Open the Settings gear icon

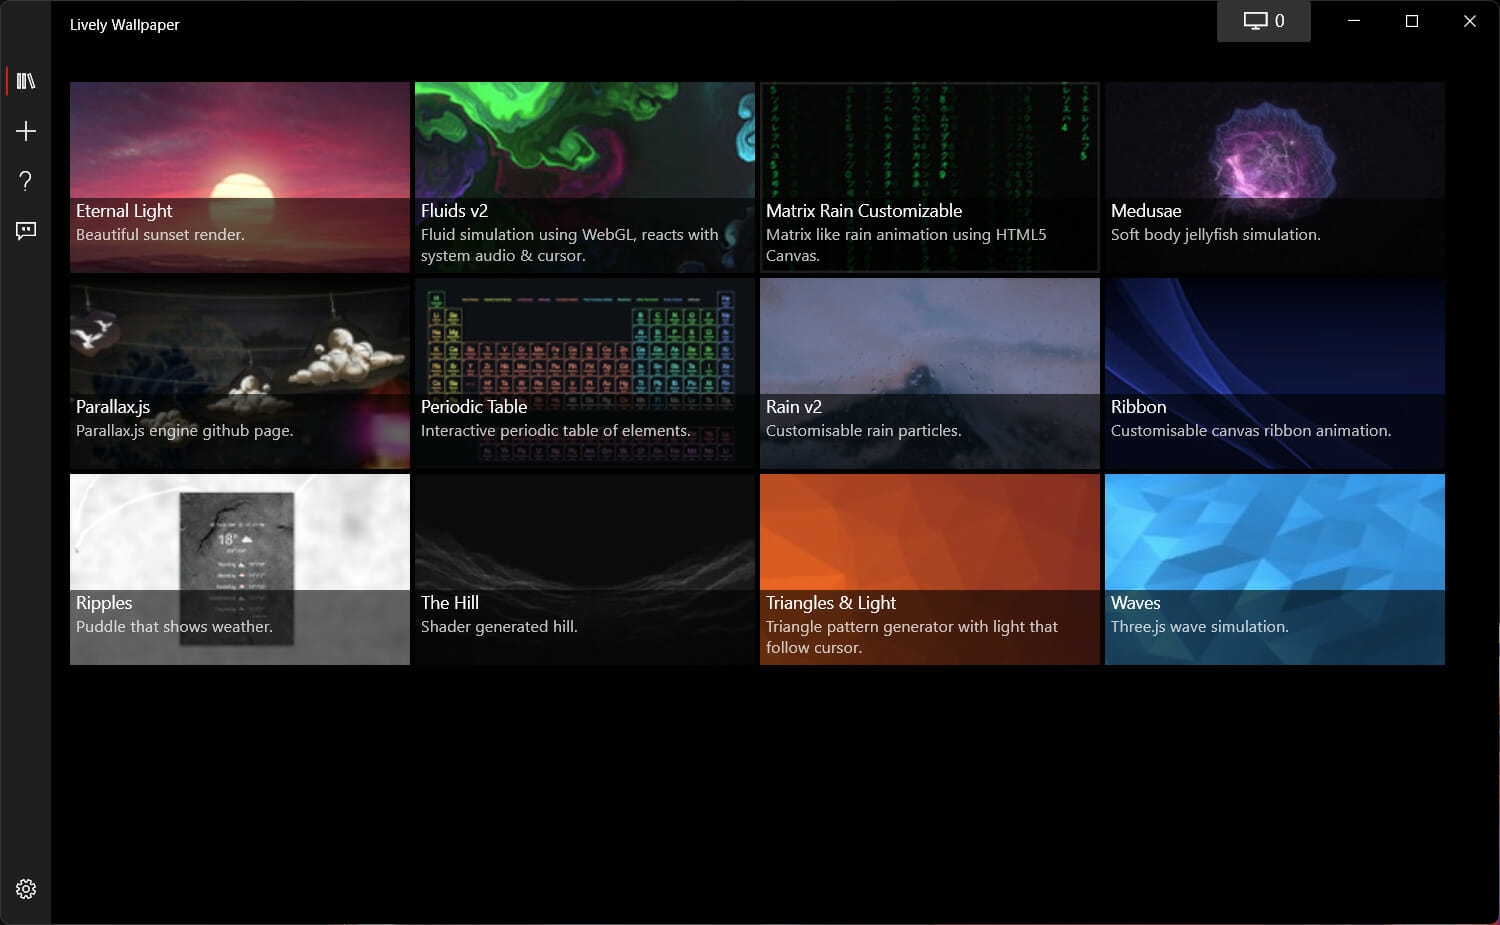(x=26, y=889)
